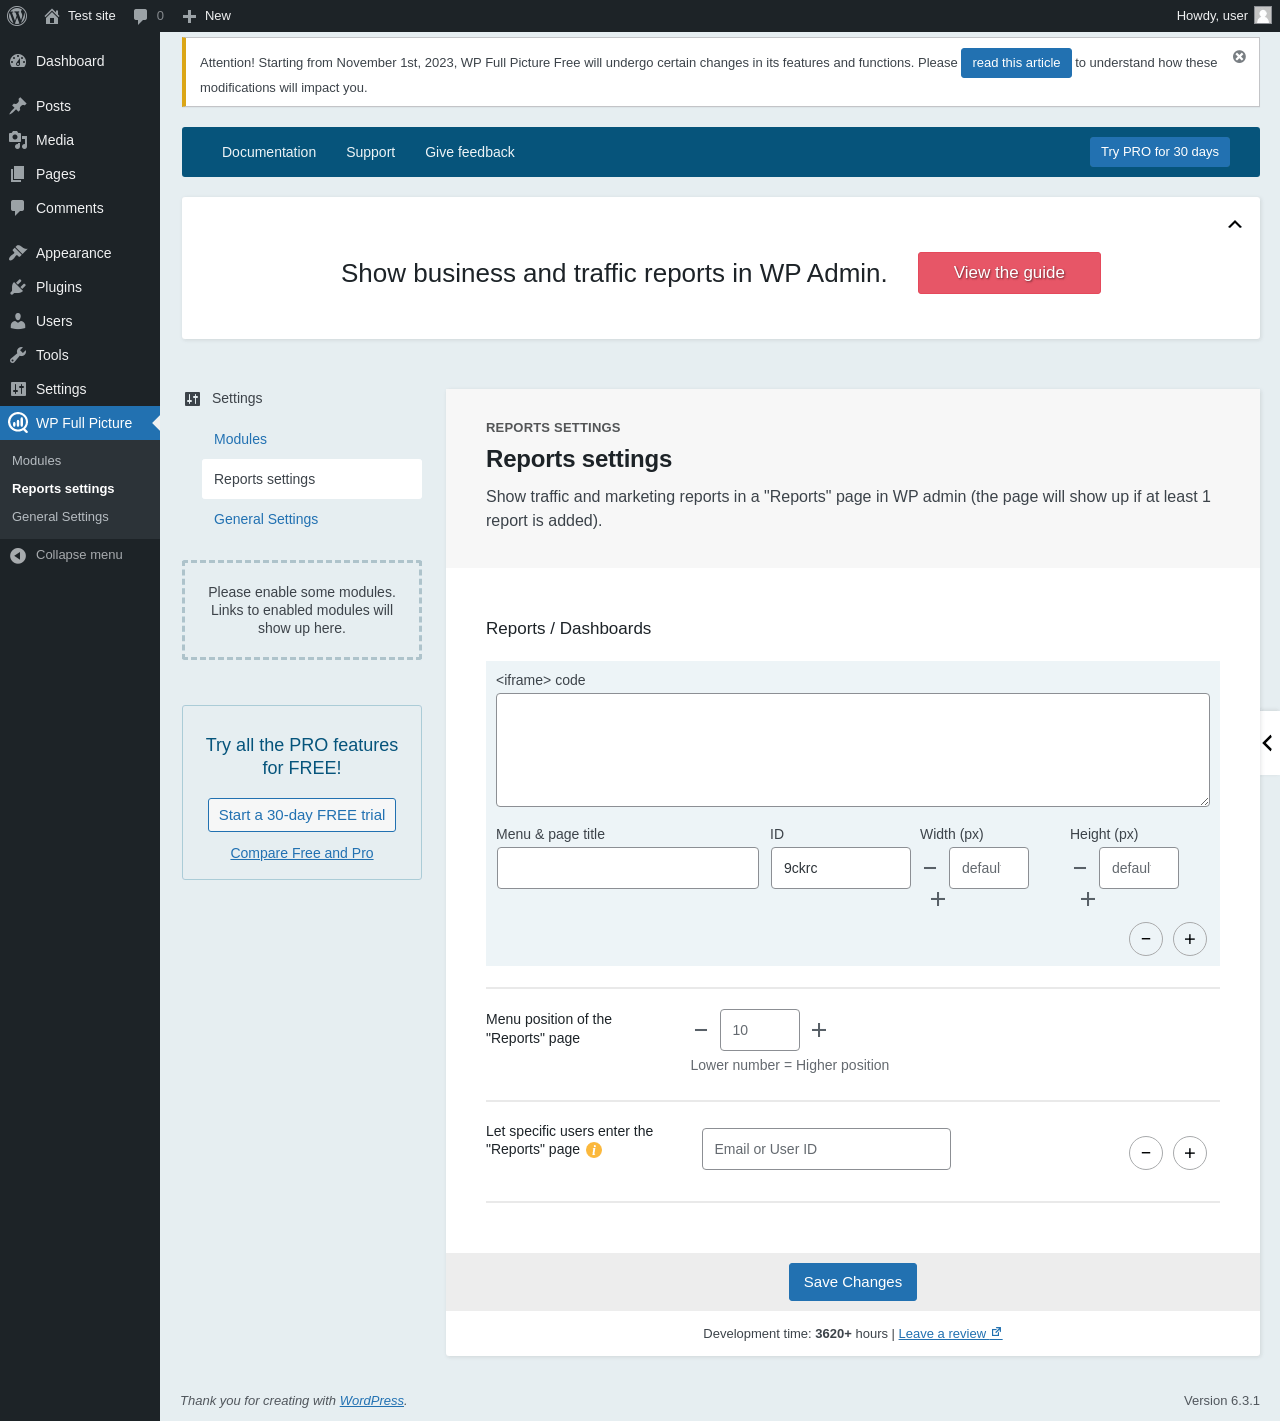Increase the Width value

[938, 899]
